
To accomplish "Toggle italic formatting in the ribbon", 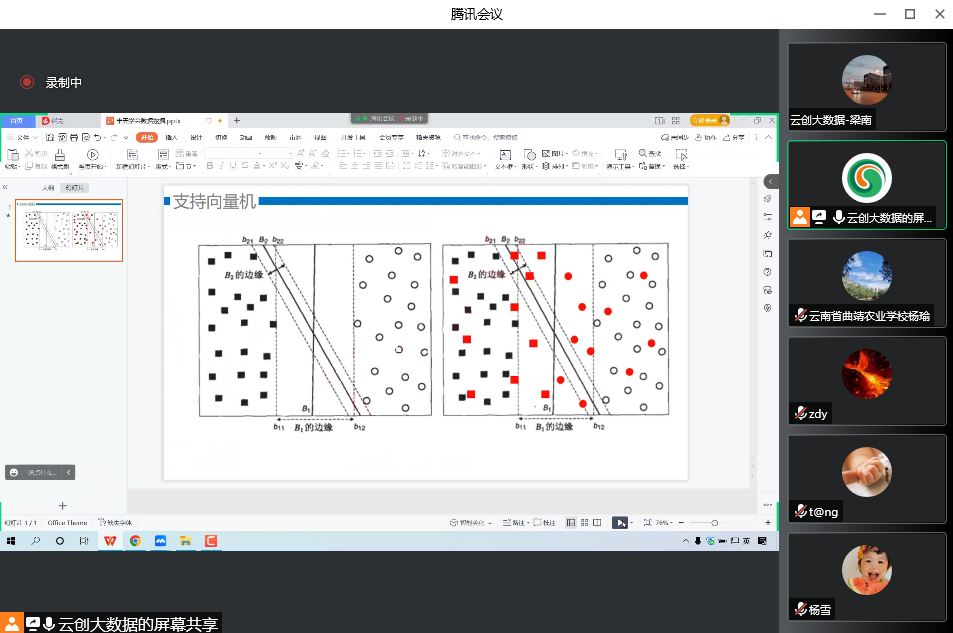I will pos(221,166).
